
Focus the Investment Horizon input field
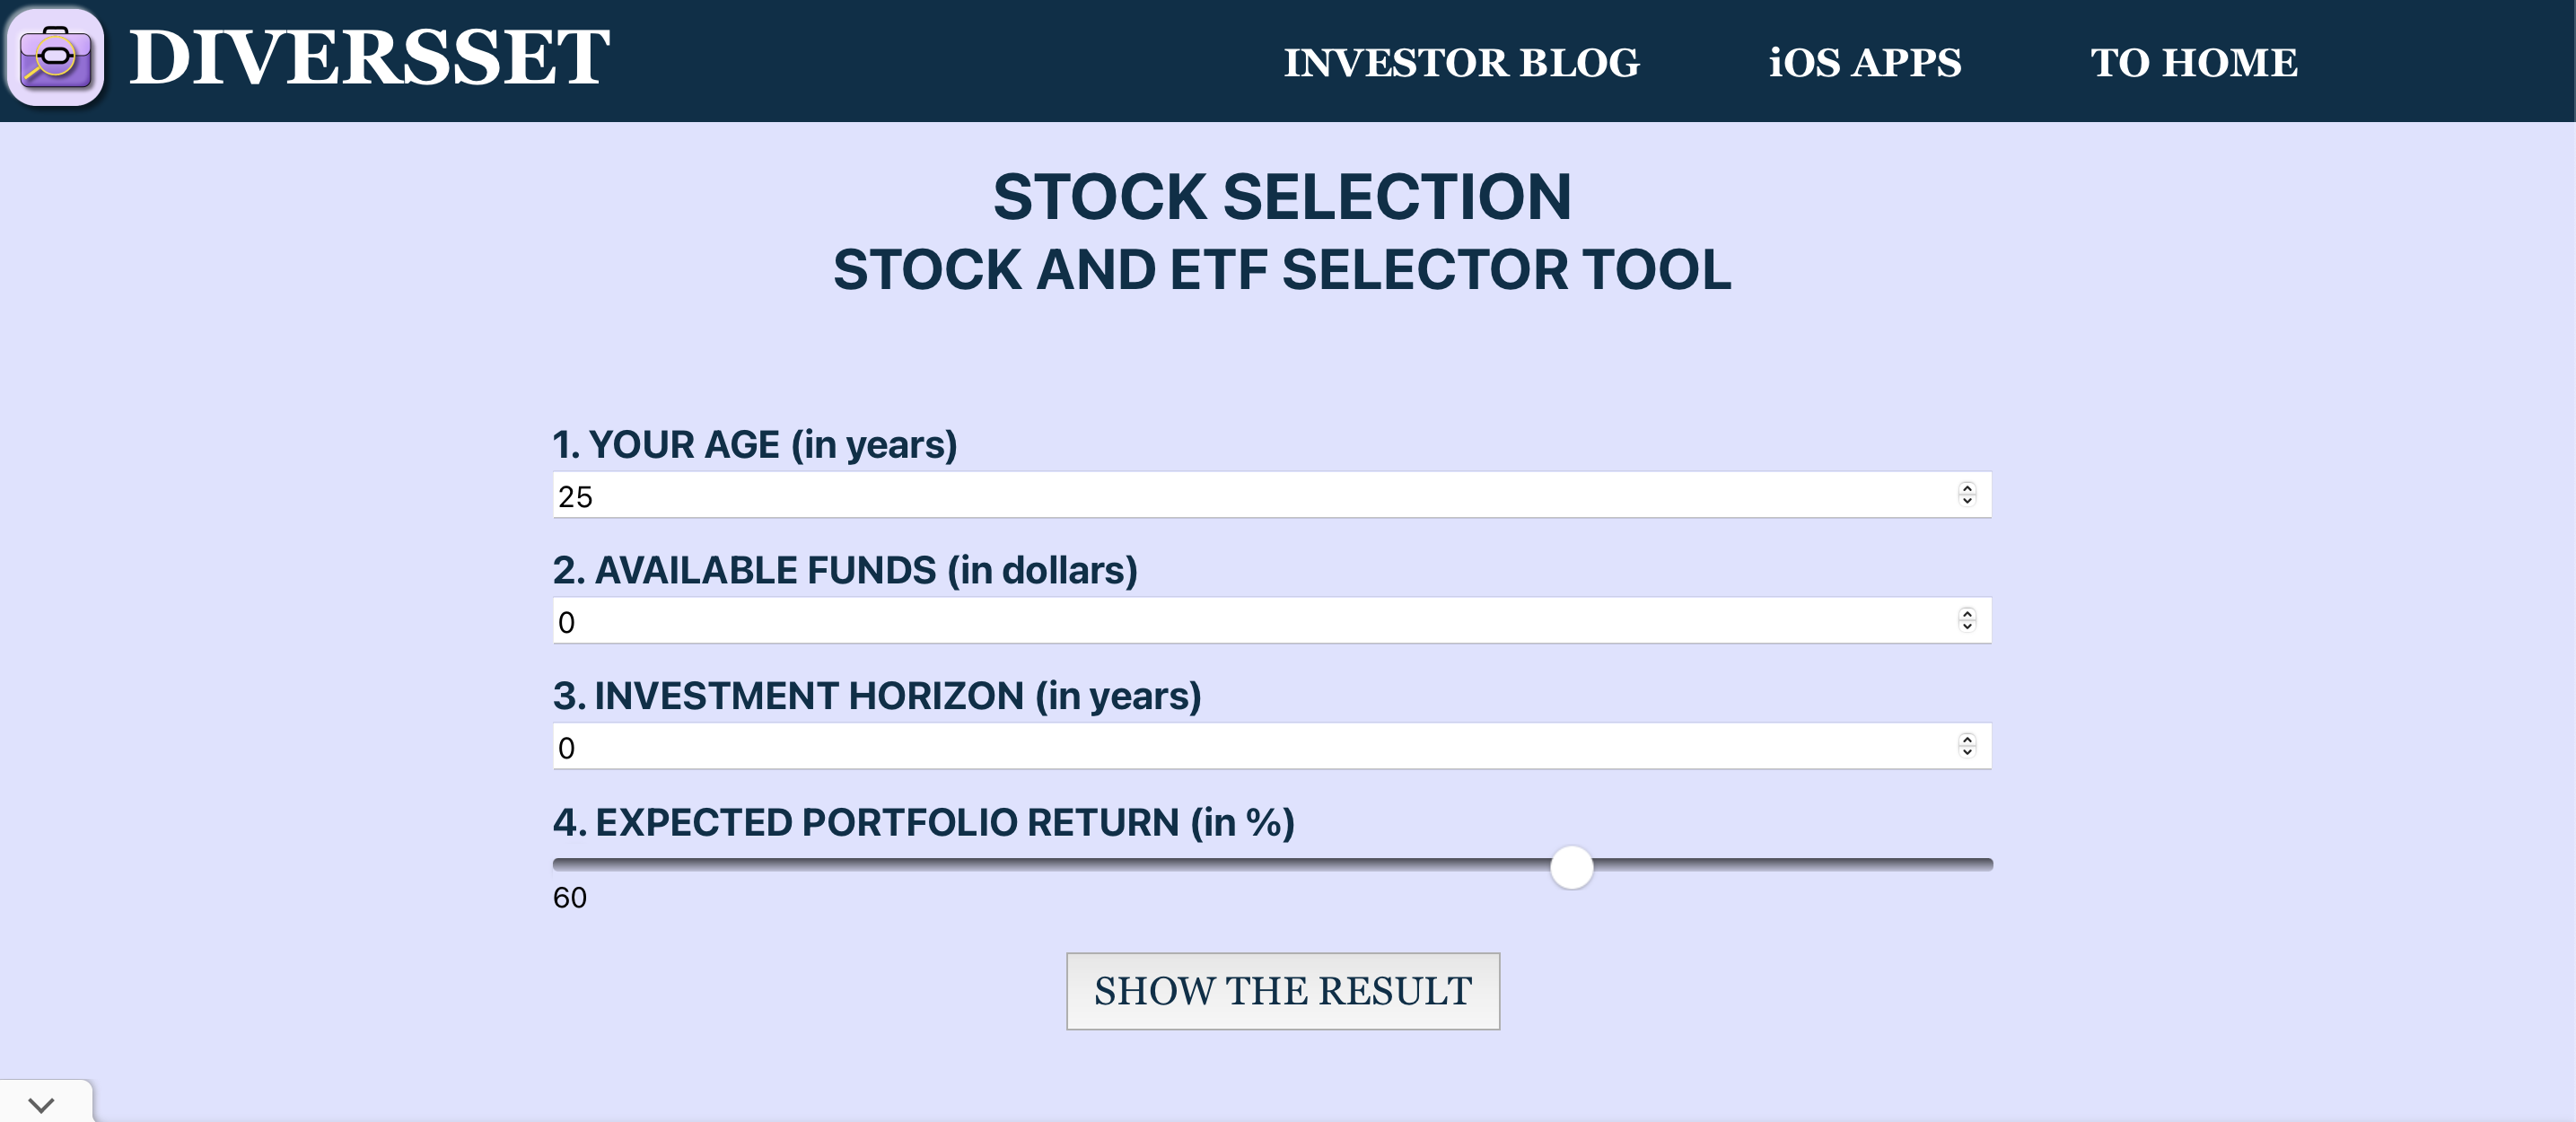tap(1272, 746)
